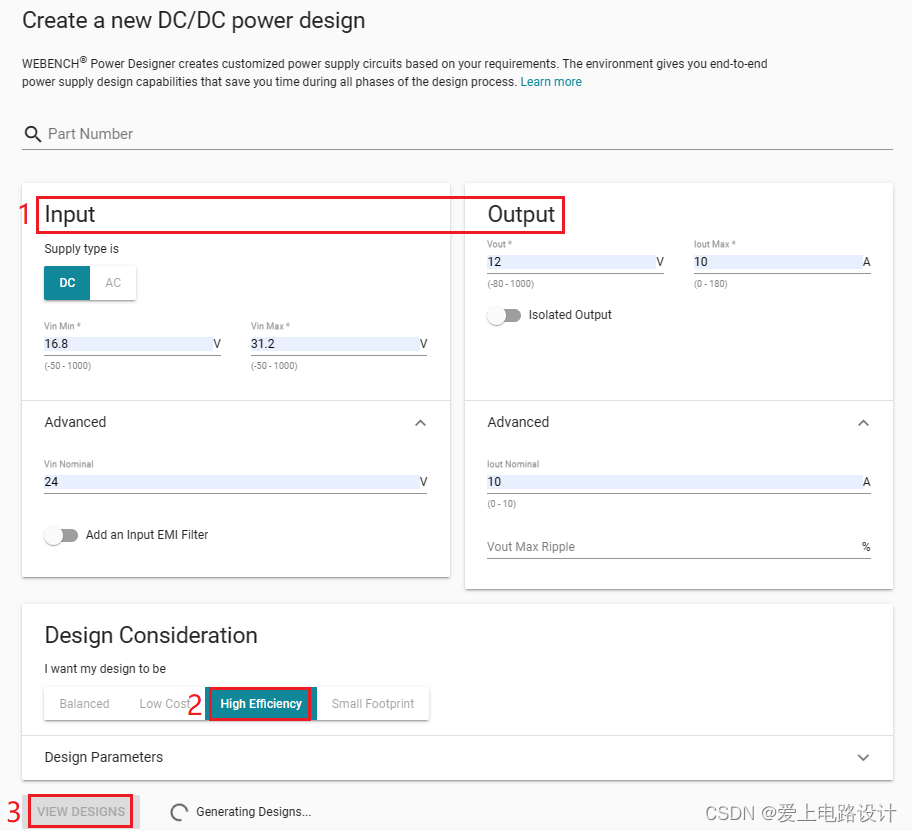Click the Vin Min input field
912x832 pixels.
[x=133, y=344]
